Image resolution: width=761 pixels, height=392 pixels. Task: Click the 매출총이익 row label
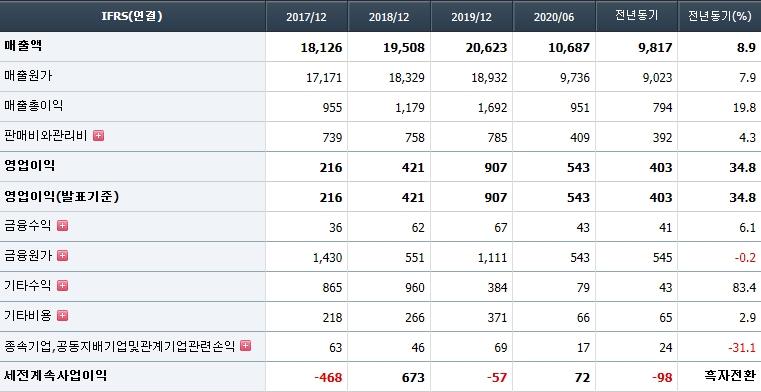[x=33, y=106]
